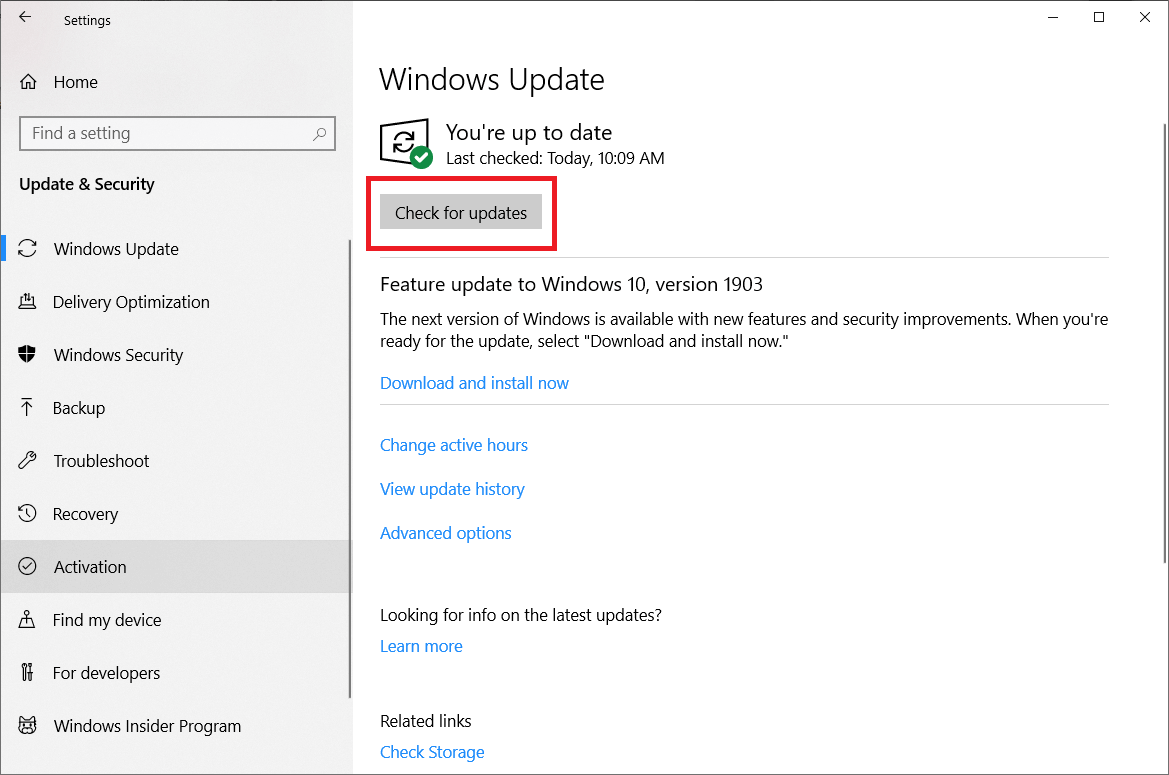Image resolution: width=1169 pixels, height=775 pixels.
Task: Click the Windows Security shield icon
Action: [27, 355]
